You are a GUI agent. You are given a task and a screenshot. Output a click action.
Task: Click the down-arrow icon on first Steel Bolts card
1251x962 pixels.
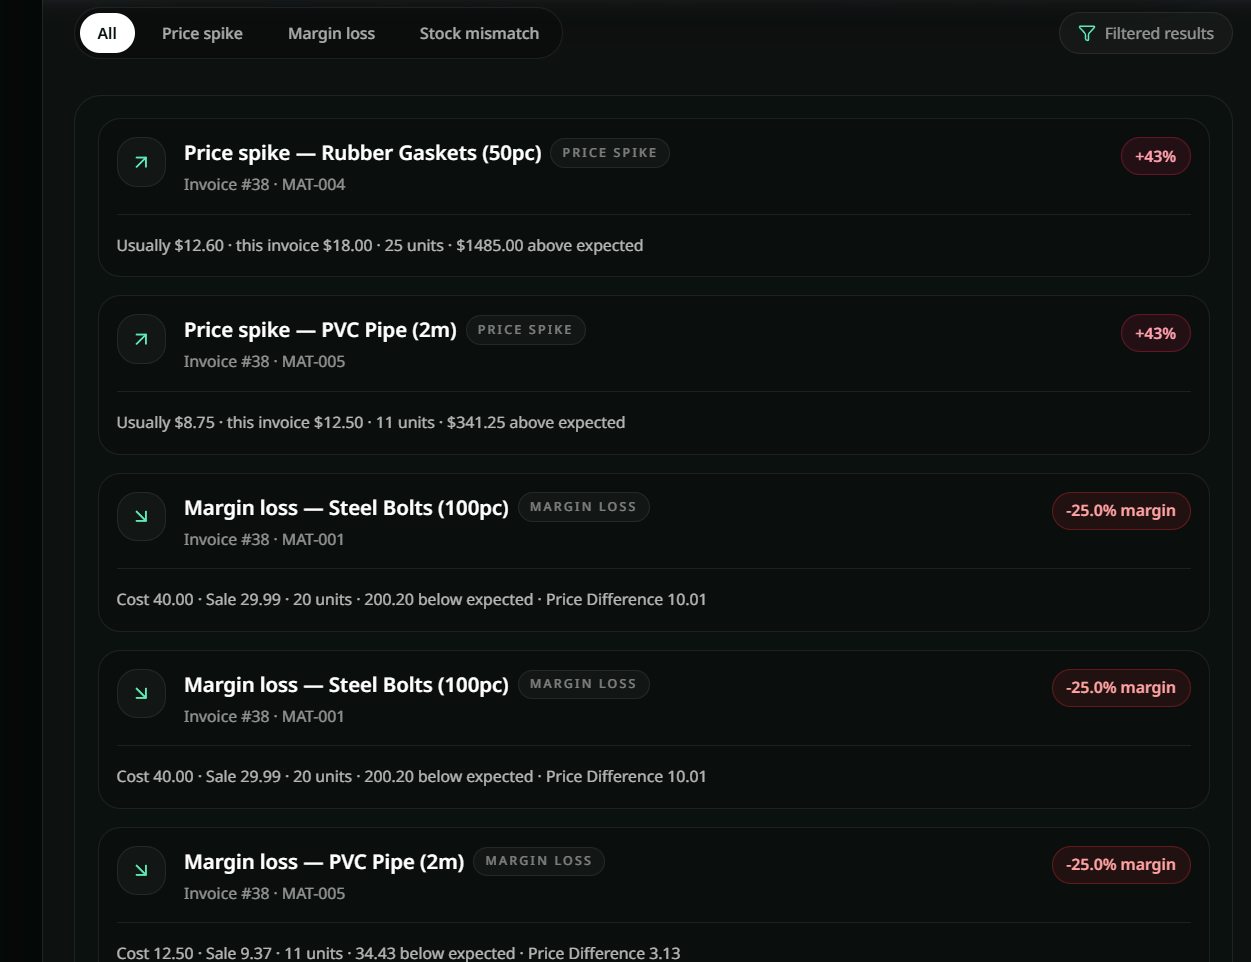[x=141, y=516]
